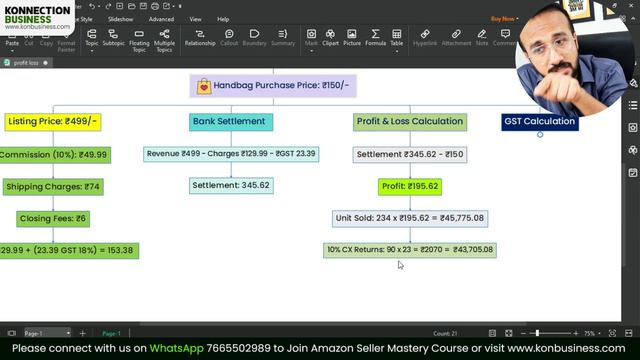Open the Help menu tab
The image size is (640, 360).
coord(223,19)
